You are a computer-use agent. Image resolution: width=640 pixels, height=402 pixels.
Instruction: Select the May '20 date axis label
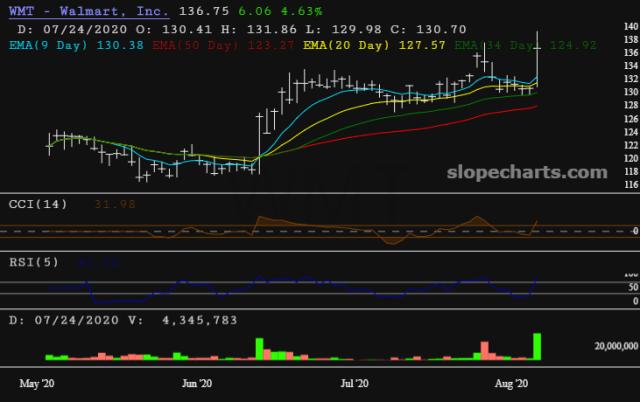point(37,384)
